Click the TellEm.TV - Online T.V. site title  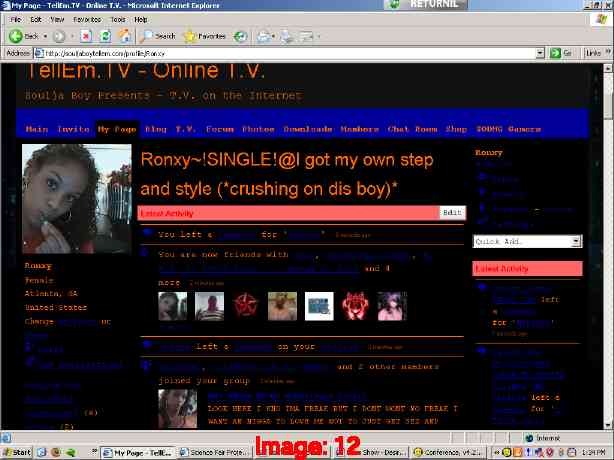pos(145,72)
